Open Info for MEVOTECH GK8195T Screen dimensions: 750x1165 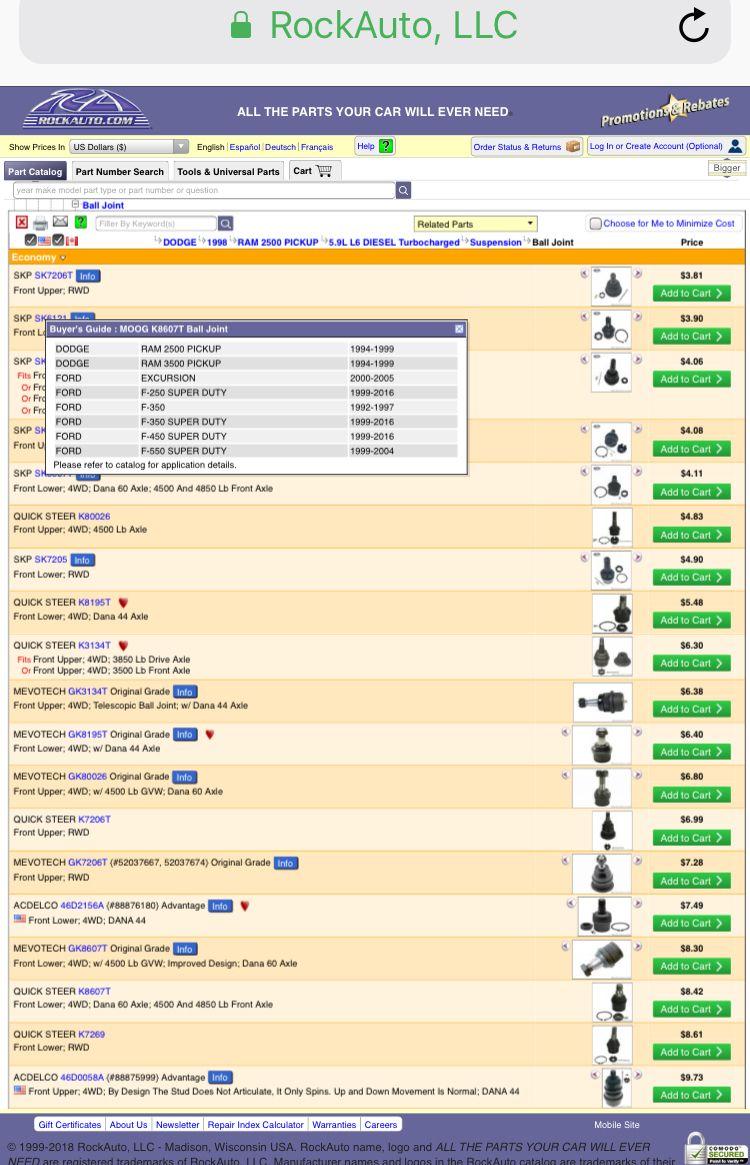point(185,735)
